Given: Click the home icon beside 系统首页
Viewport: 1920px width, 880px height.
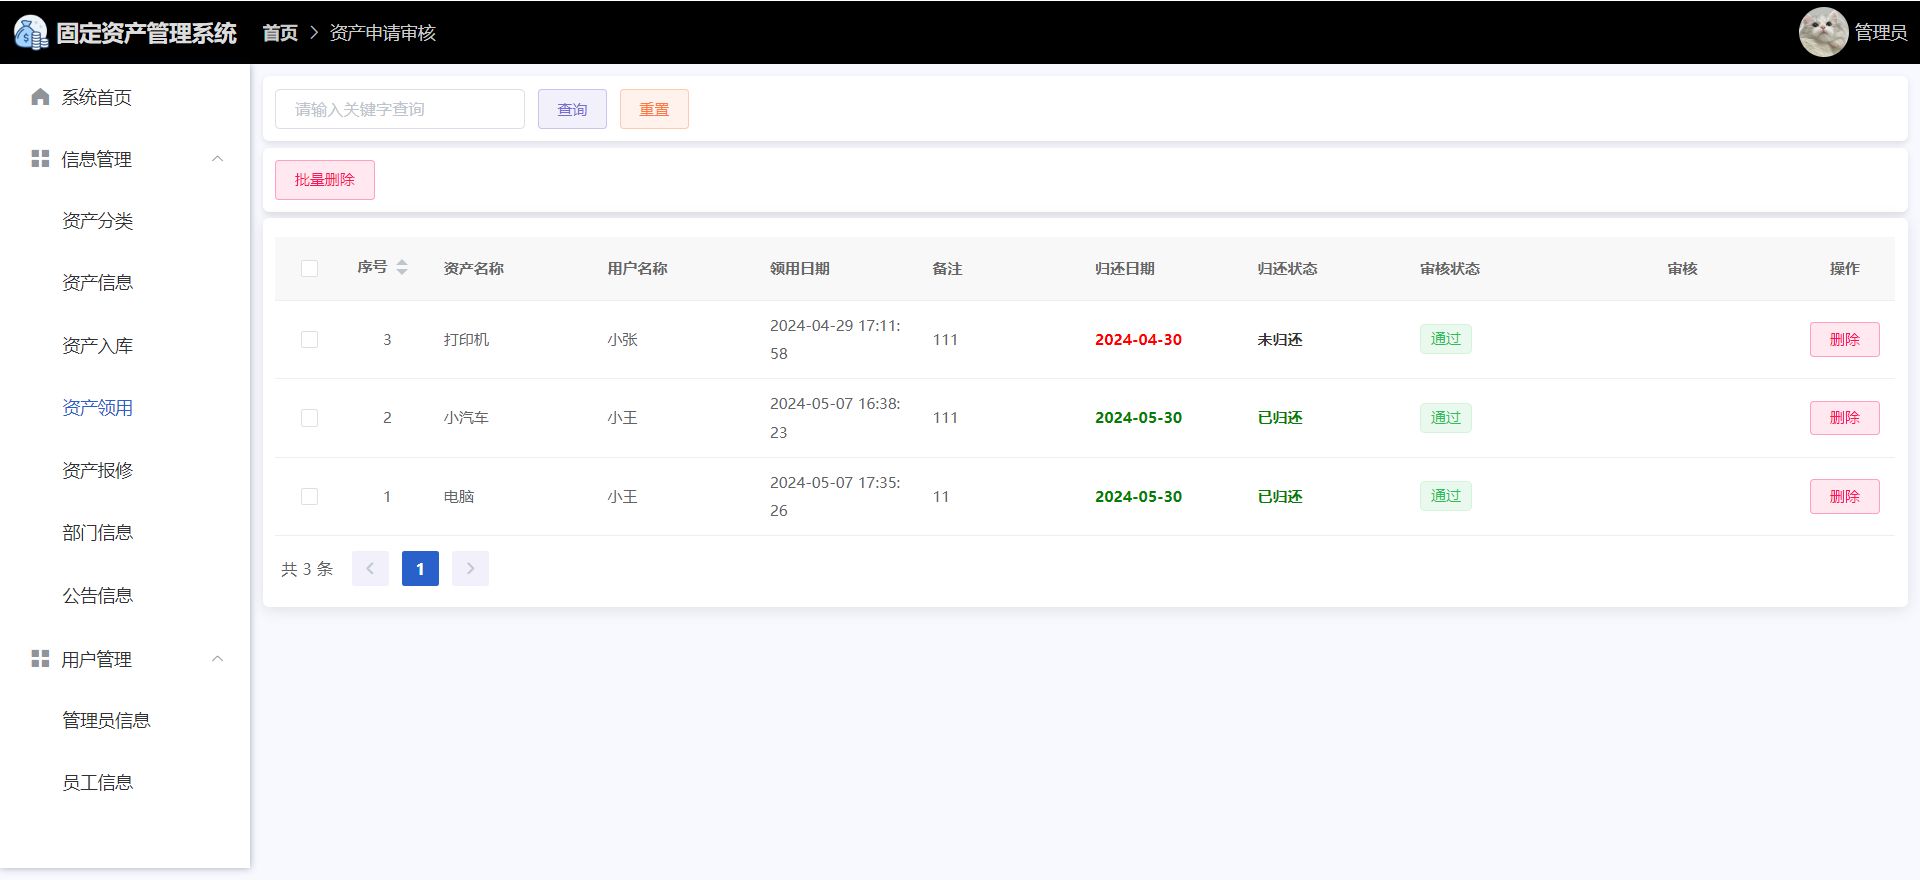Looking at the screenshot, I should click(40, 97).
